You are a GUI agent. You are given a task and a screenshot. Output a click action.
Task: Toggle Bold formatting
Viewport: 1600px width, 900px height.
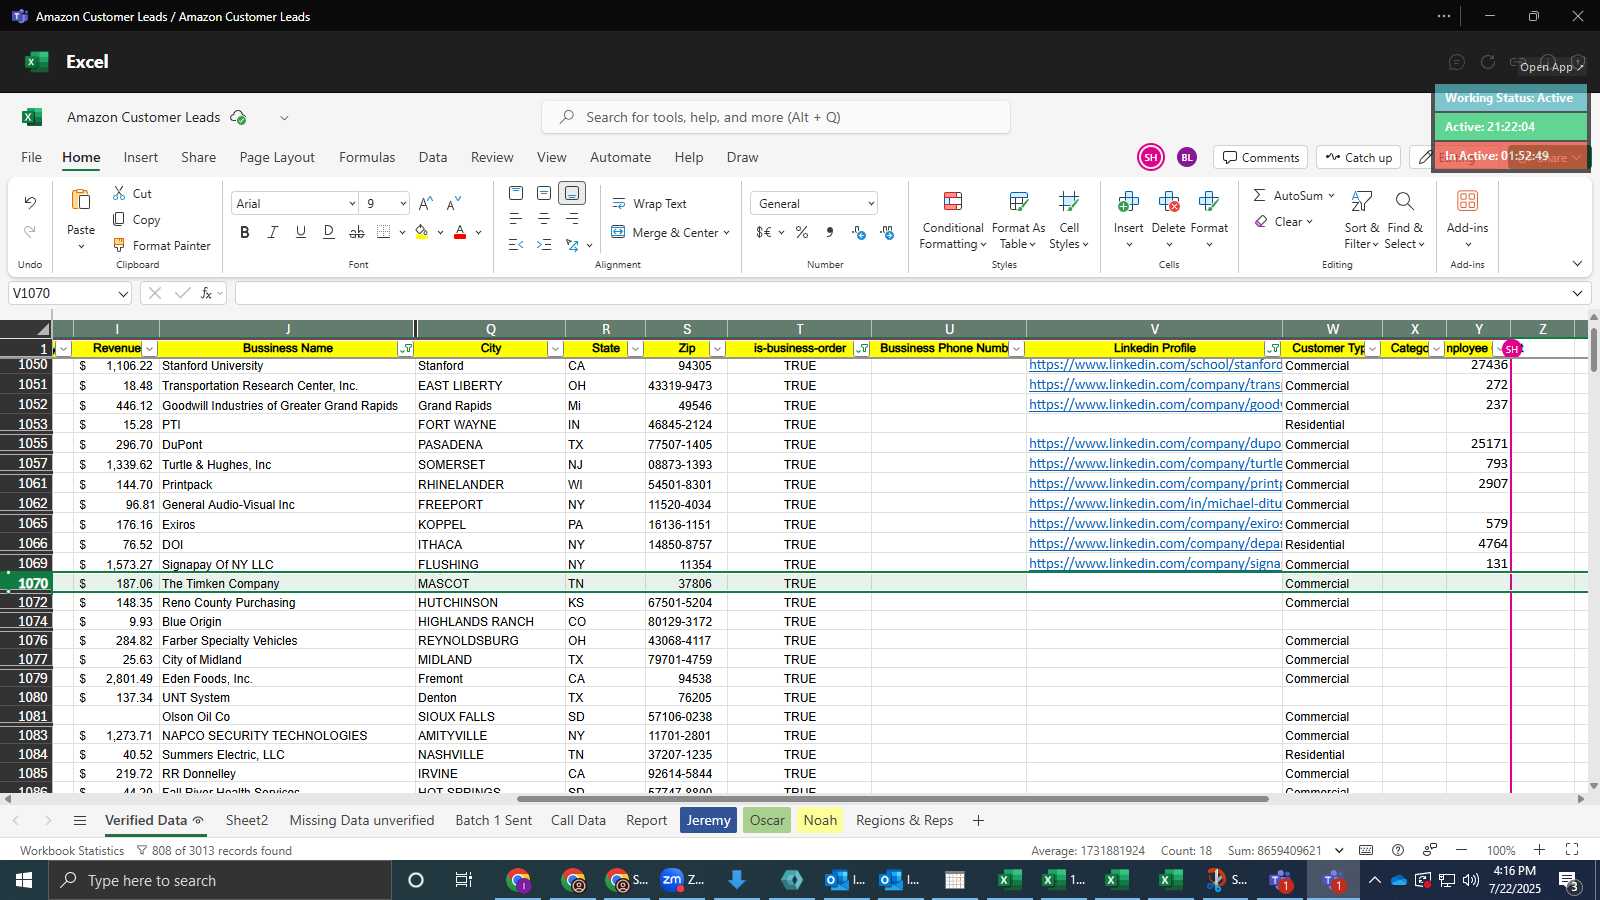click(x=244, y=232)
